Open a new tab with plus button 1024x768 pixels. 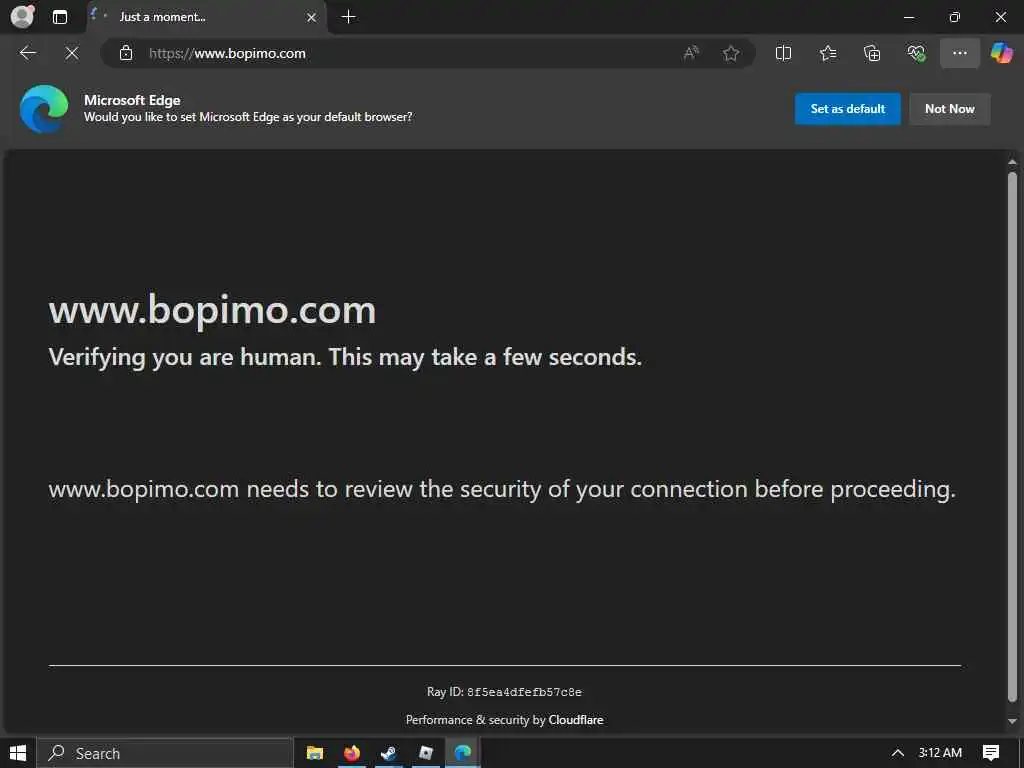click(349, 17)
